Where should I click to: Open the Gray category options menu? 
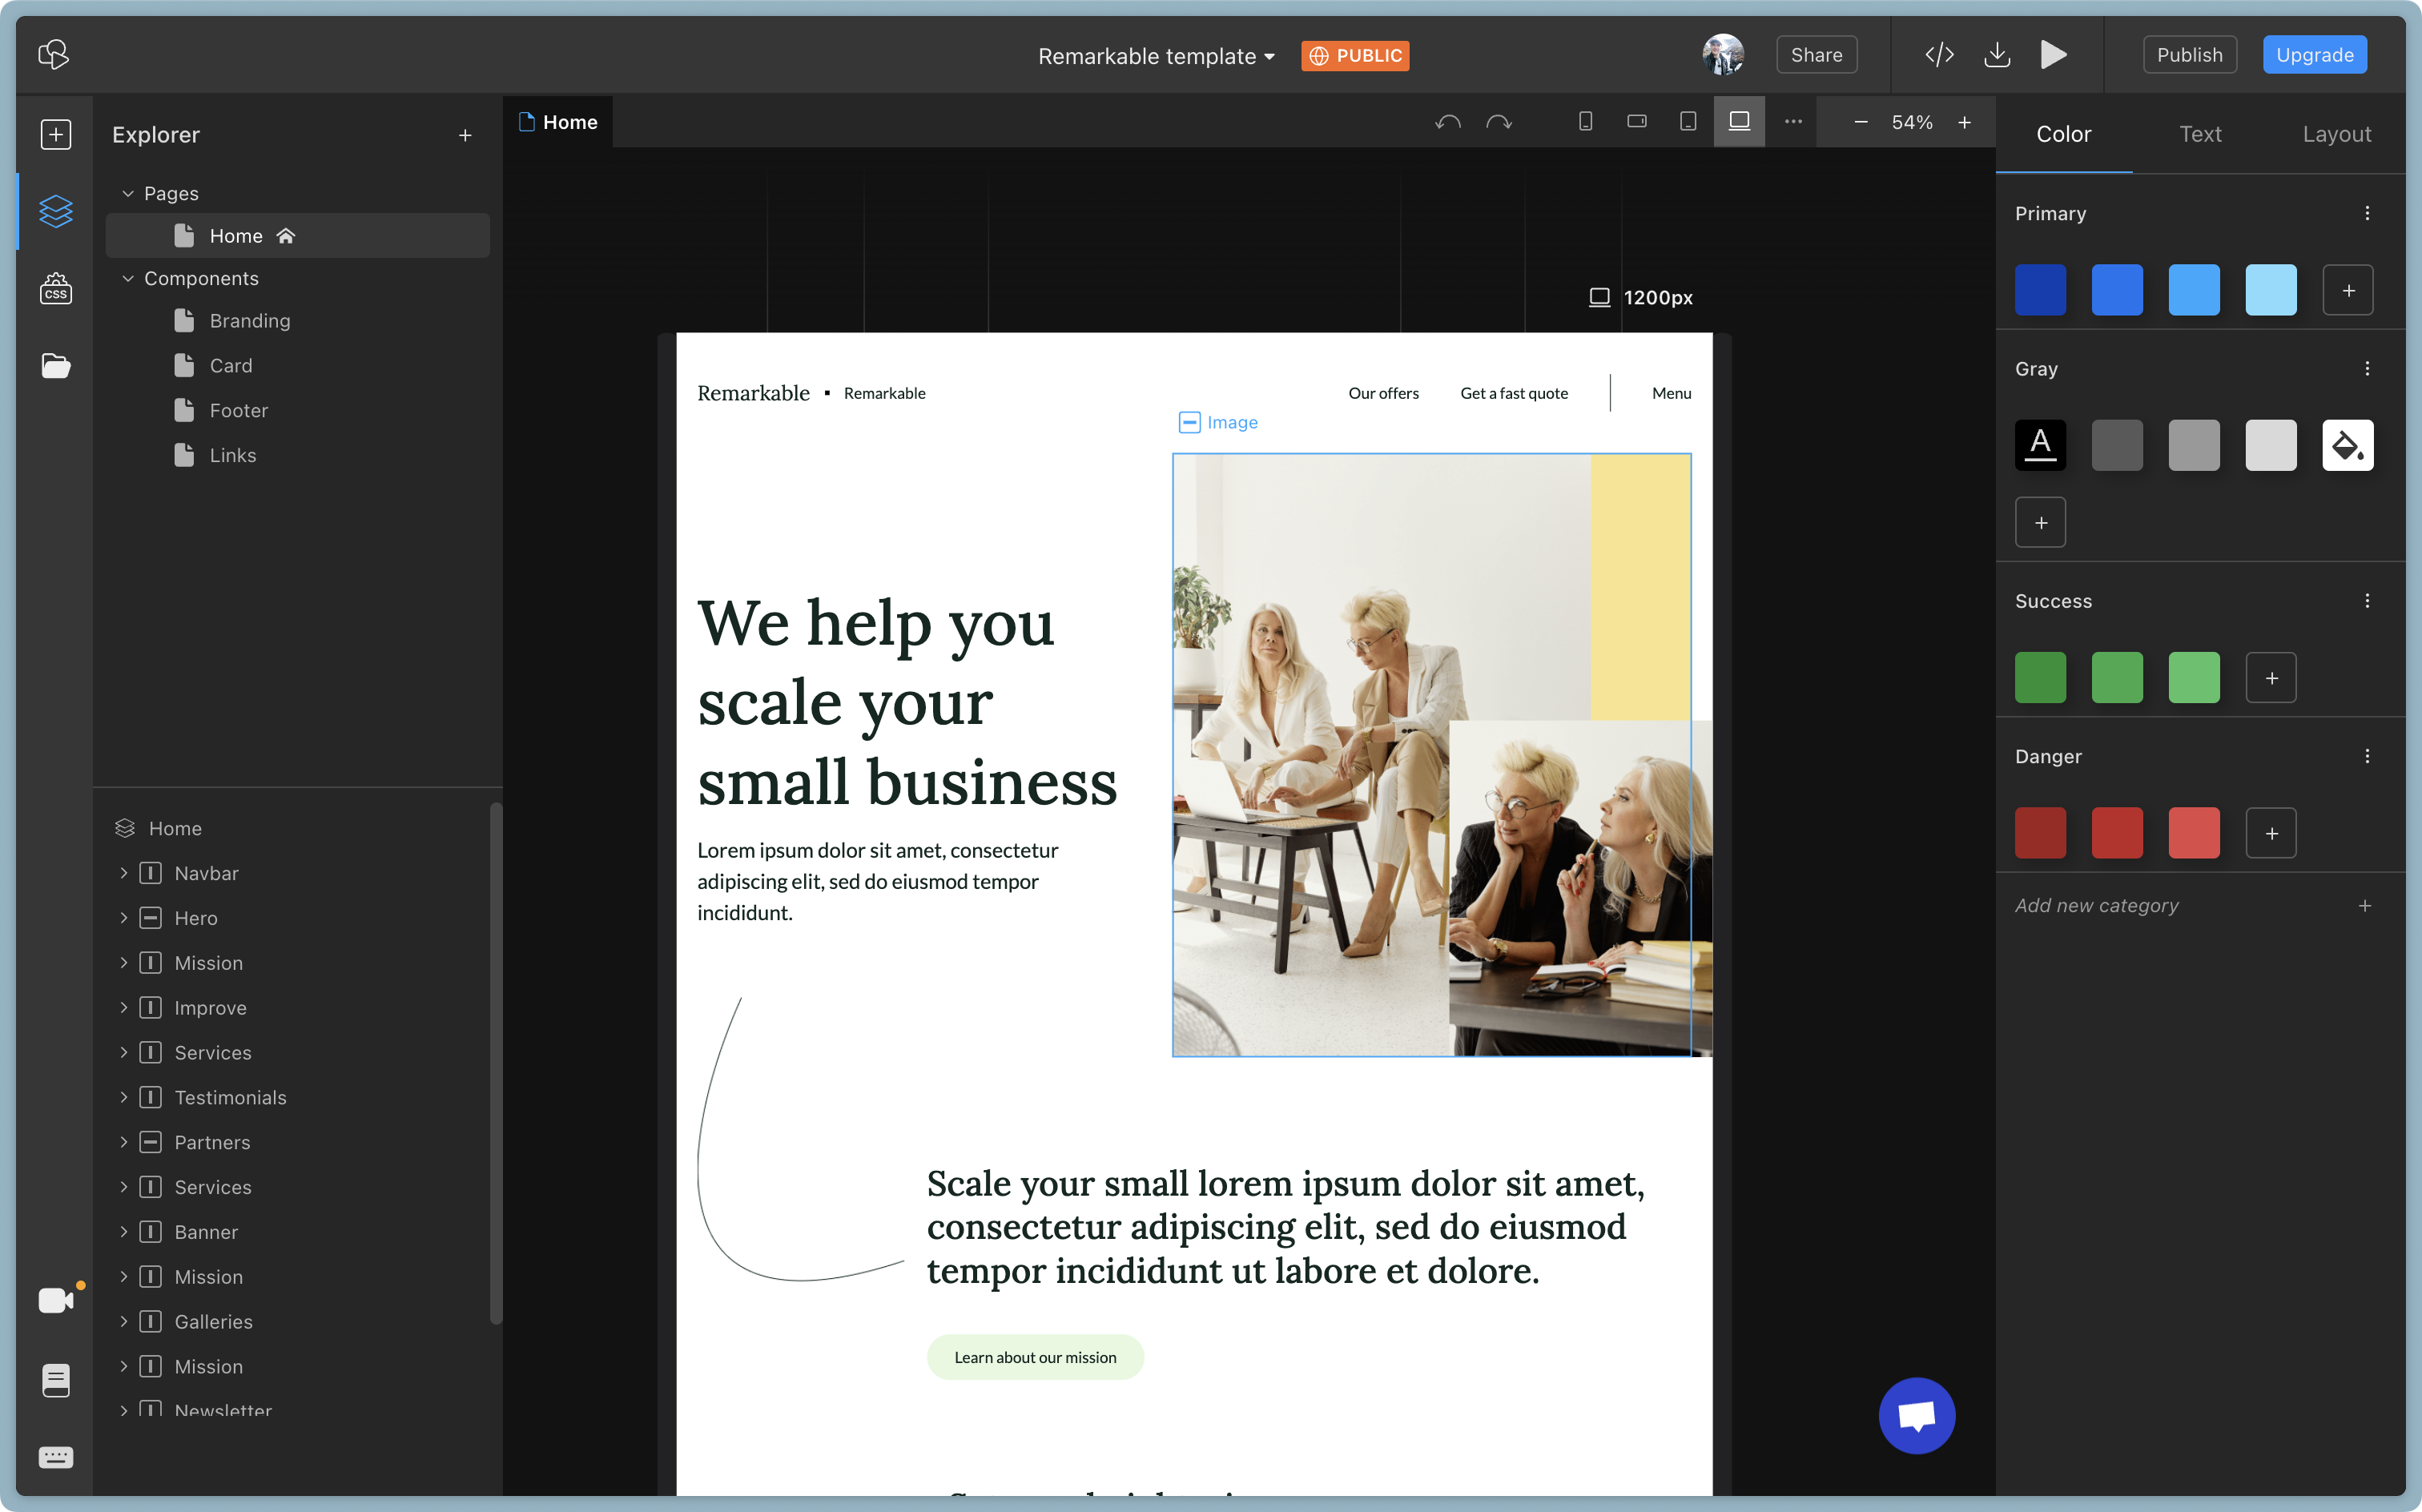coord(2367,369)
